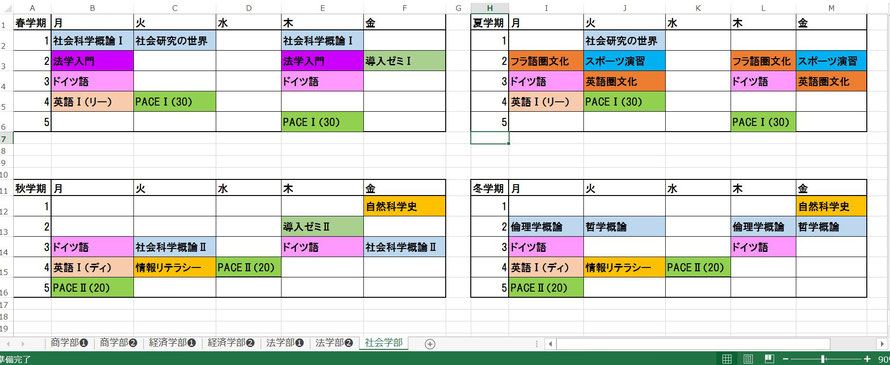This screenshot has height=365, width=890.
Task: Switch to Normal view in status bar
Action: [x=727, y=359]
